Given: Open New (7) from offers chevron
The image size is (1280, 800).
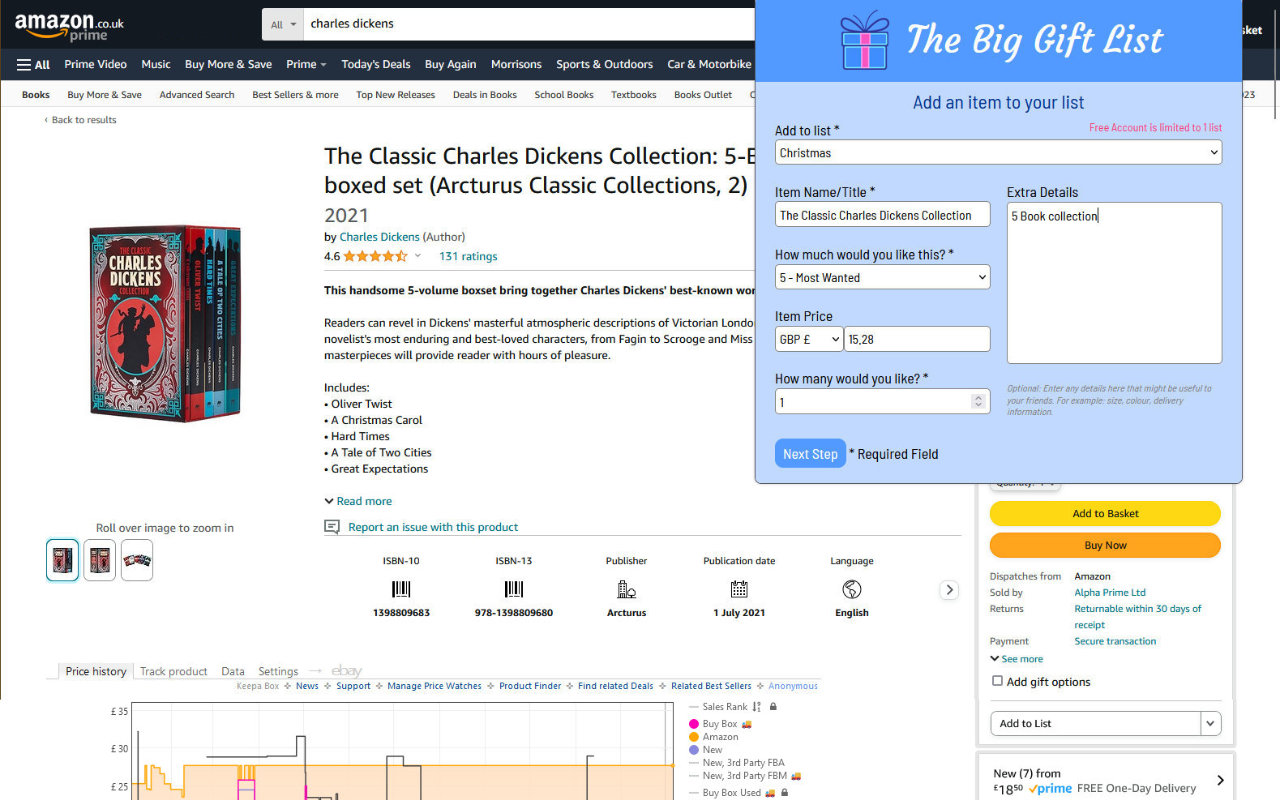Looking at the screenshot, I should click(x=1220, y=780).
